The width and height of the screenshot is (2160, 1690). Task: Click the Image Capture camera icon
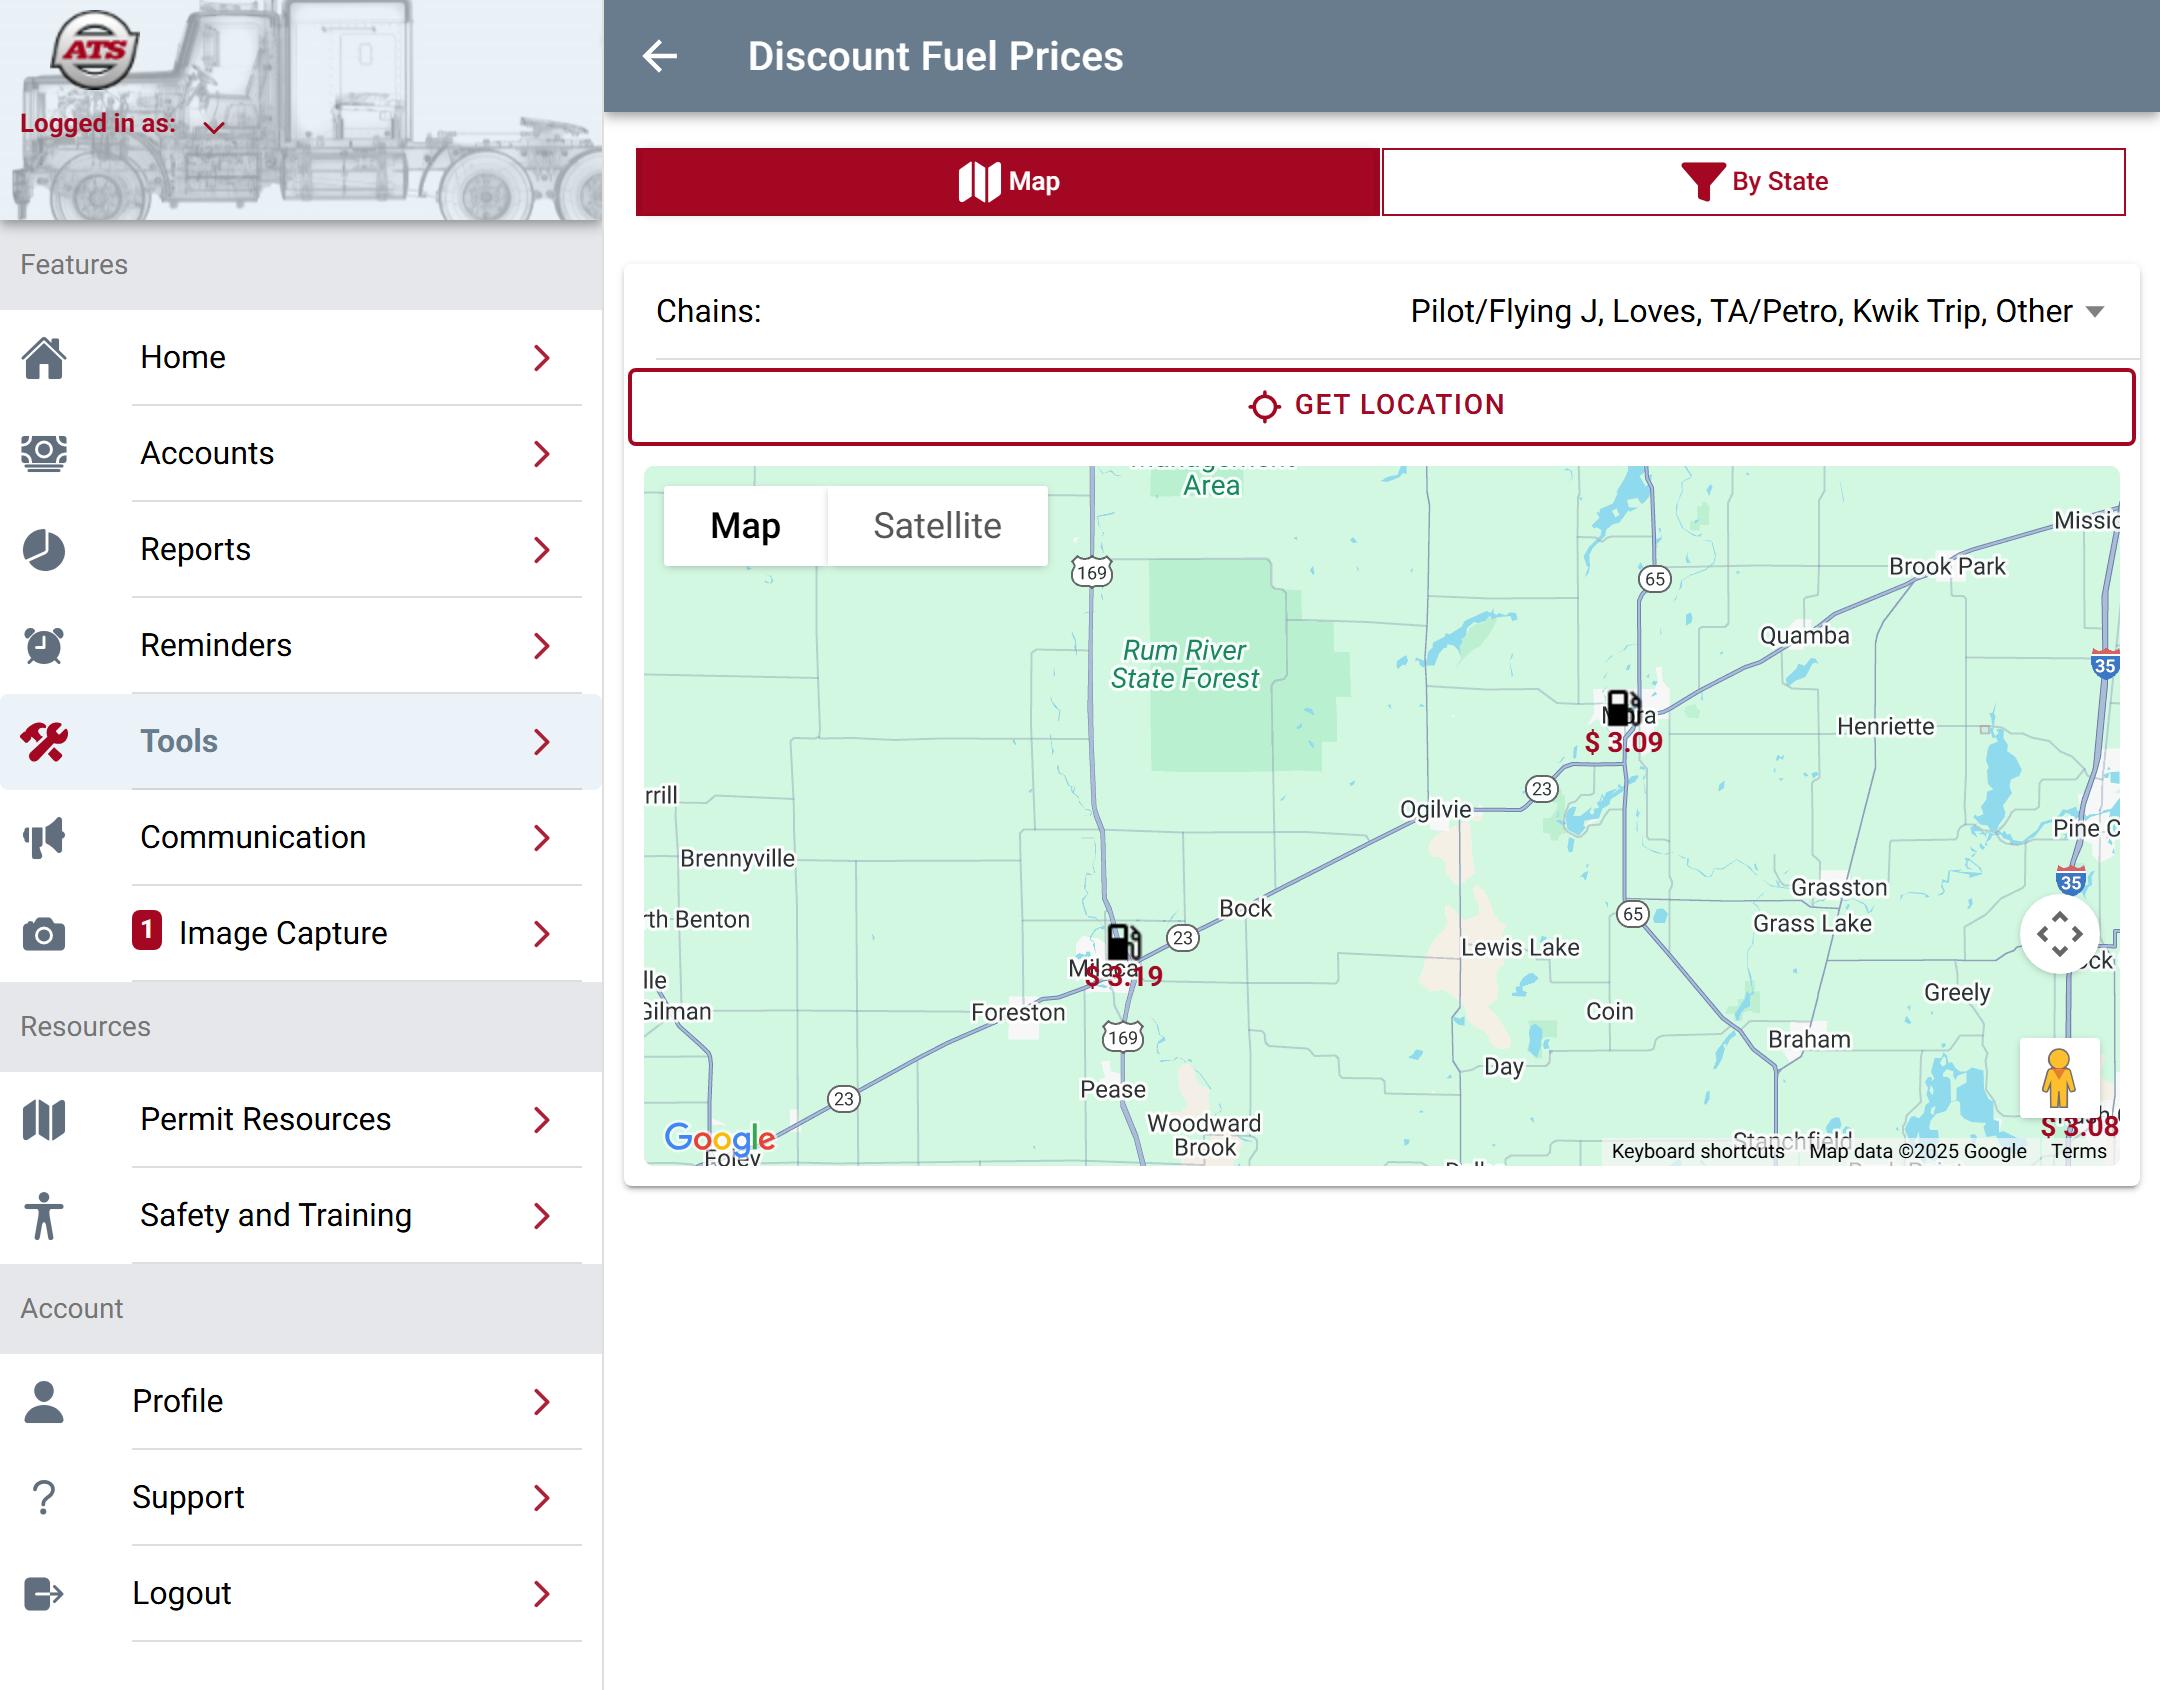(x=44, y=934)
